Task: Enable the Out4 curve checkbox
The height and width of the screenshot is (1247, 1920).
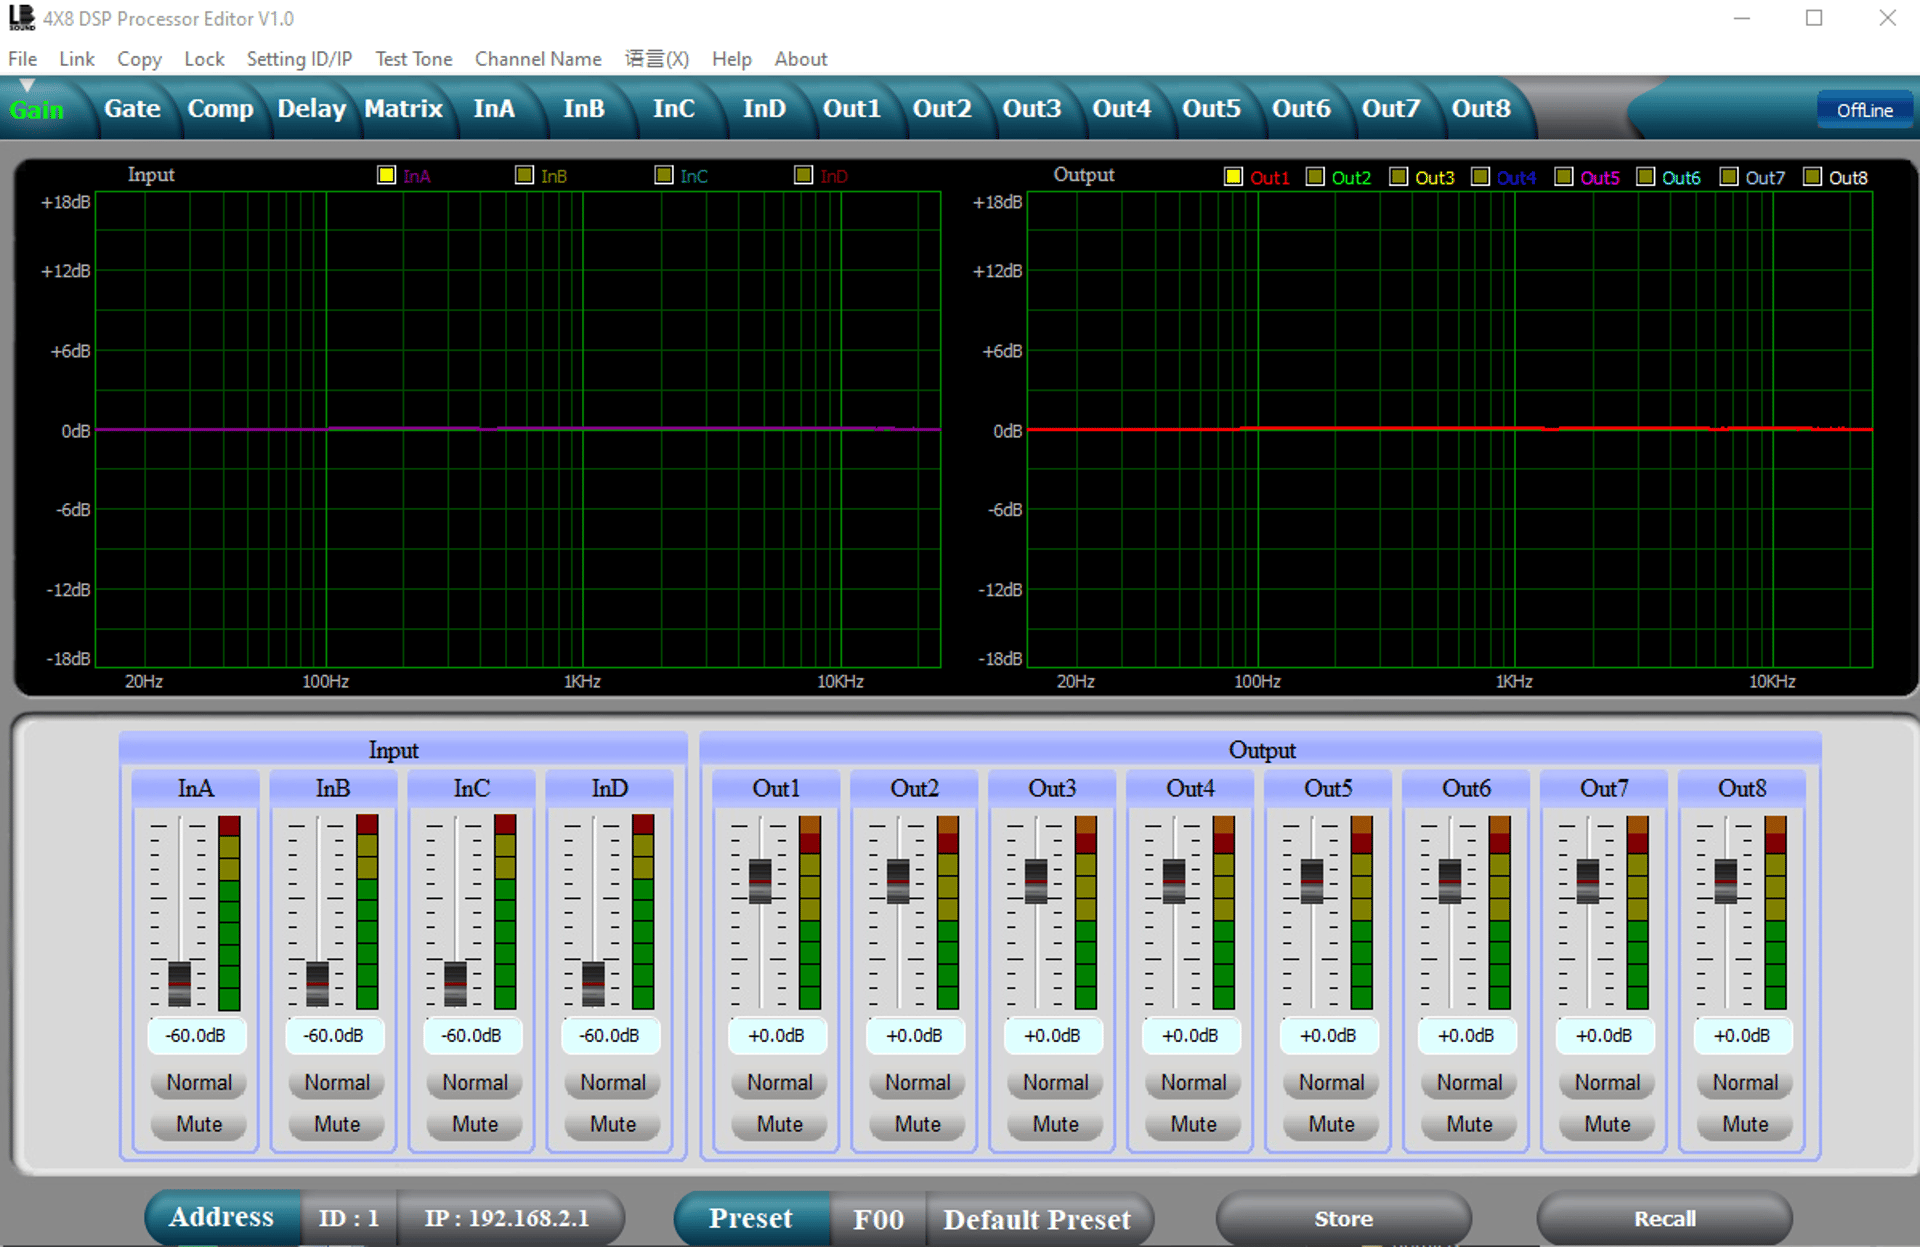Action: coord(1480,177)
